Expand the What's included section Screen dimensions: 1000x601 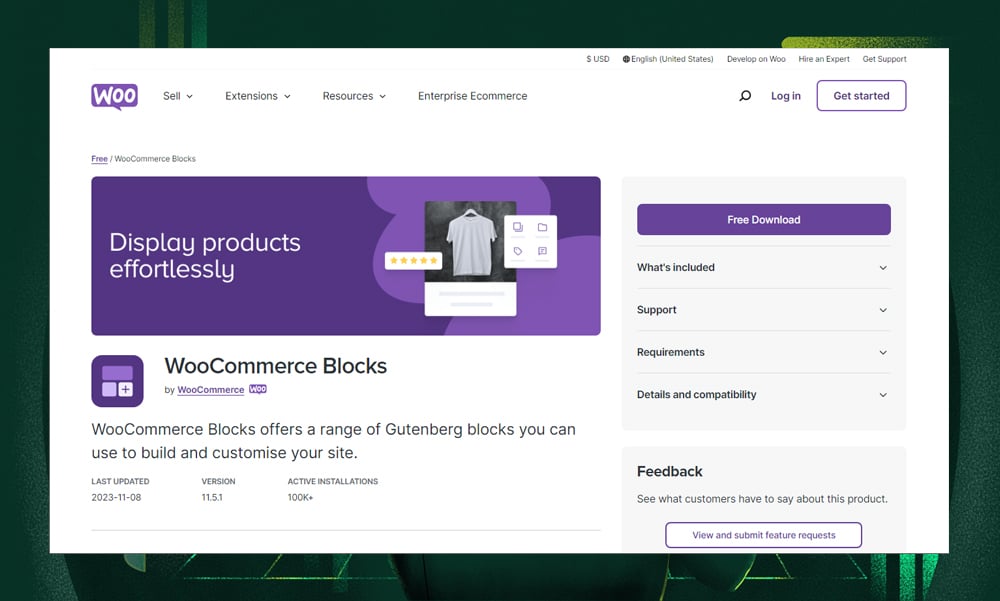(763, 268)
